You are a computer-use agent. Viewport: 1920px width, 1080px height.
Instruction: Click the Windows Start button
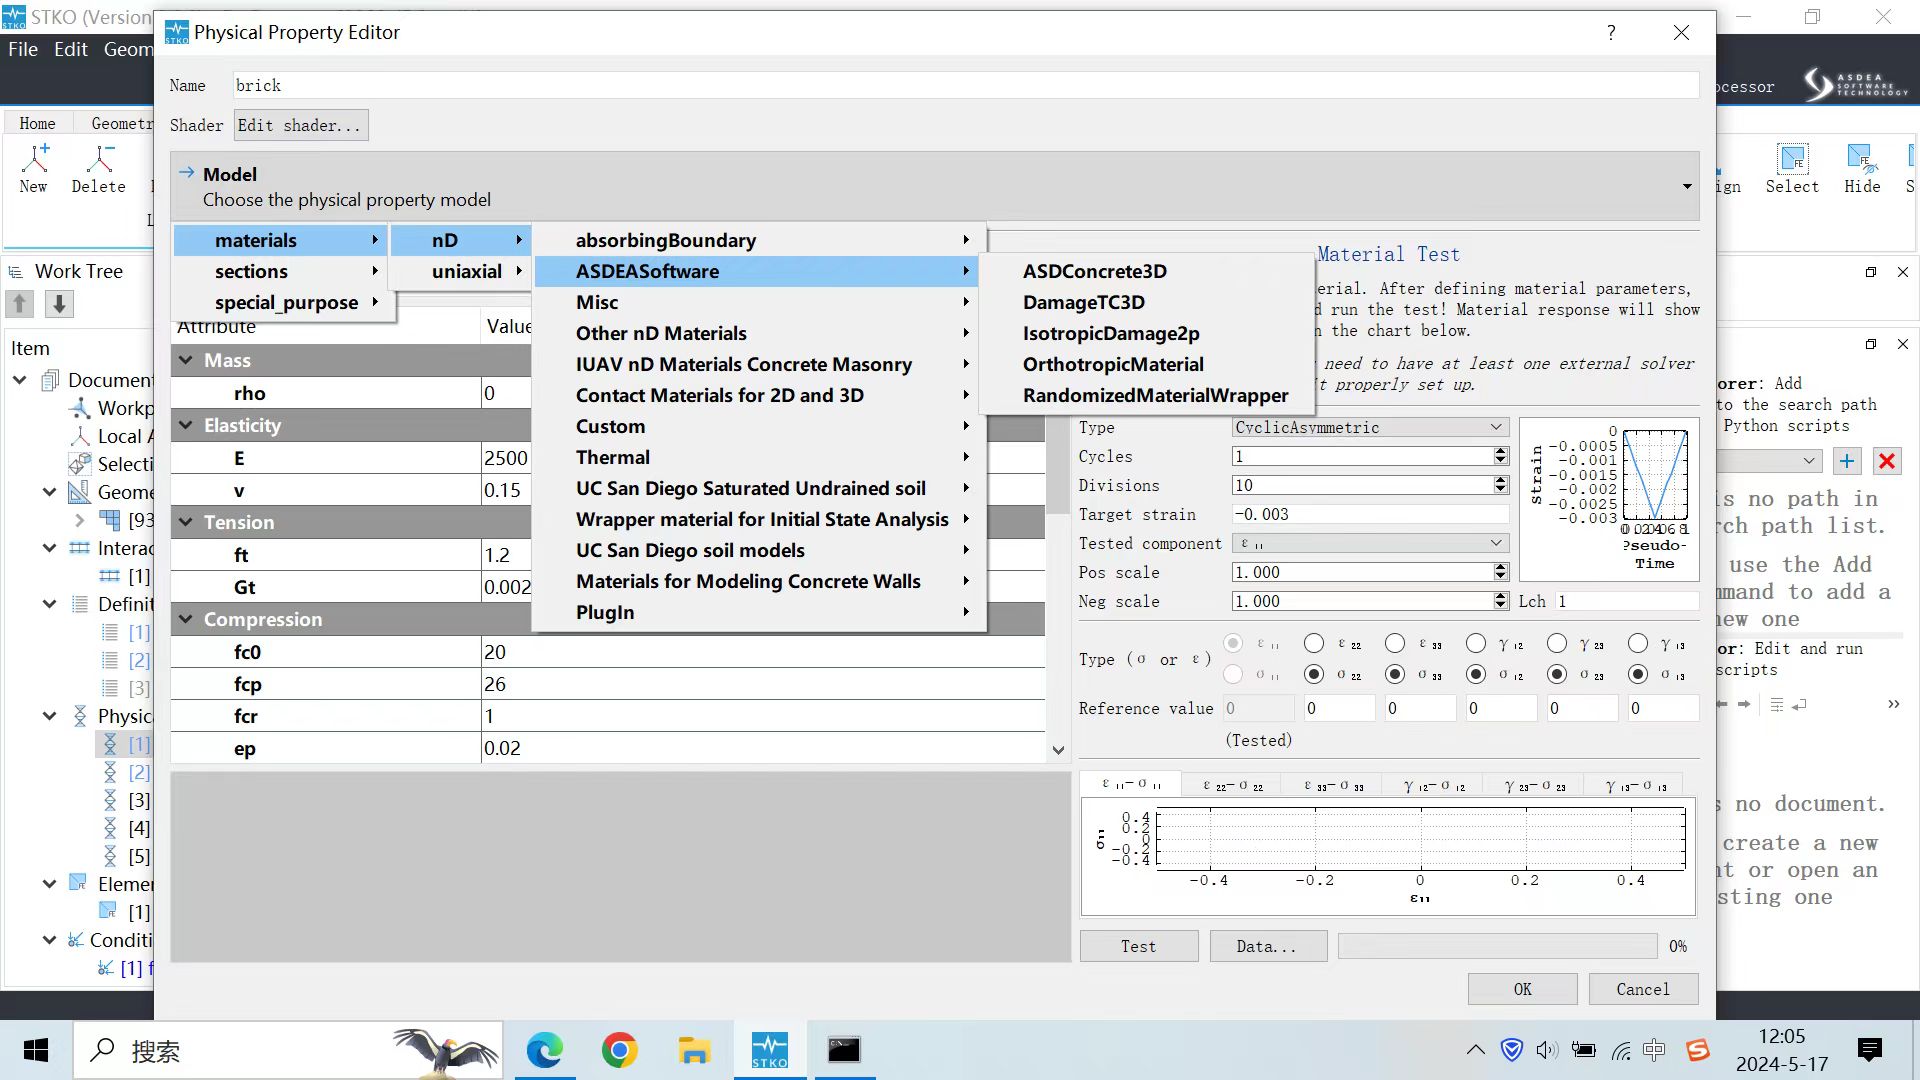tap(36, 1050)
